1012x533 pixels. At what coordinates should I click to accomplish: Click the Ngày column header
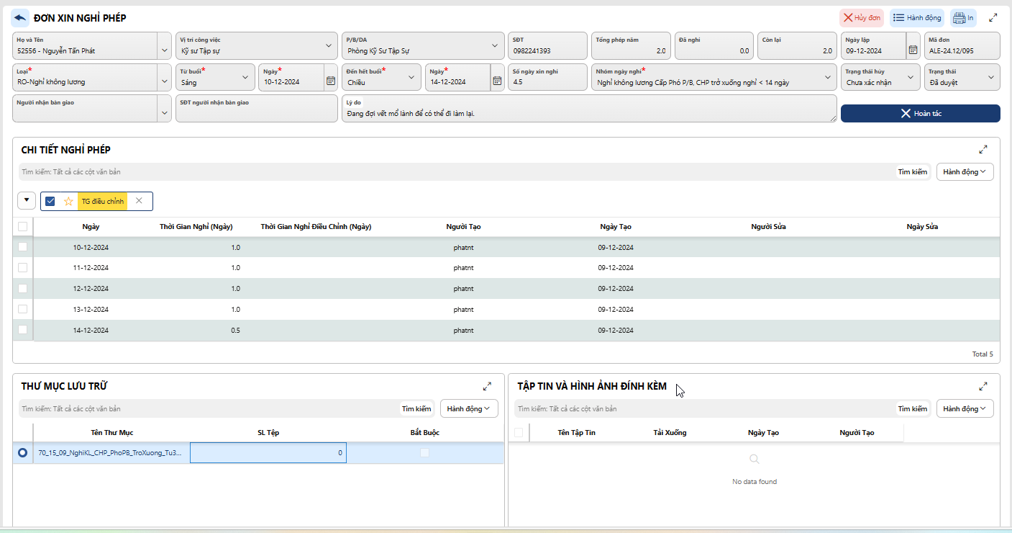tap(91, 226)
